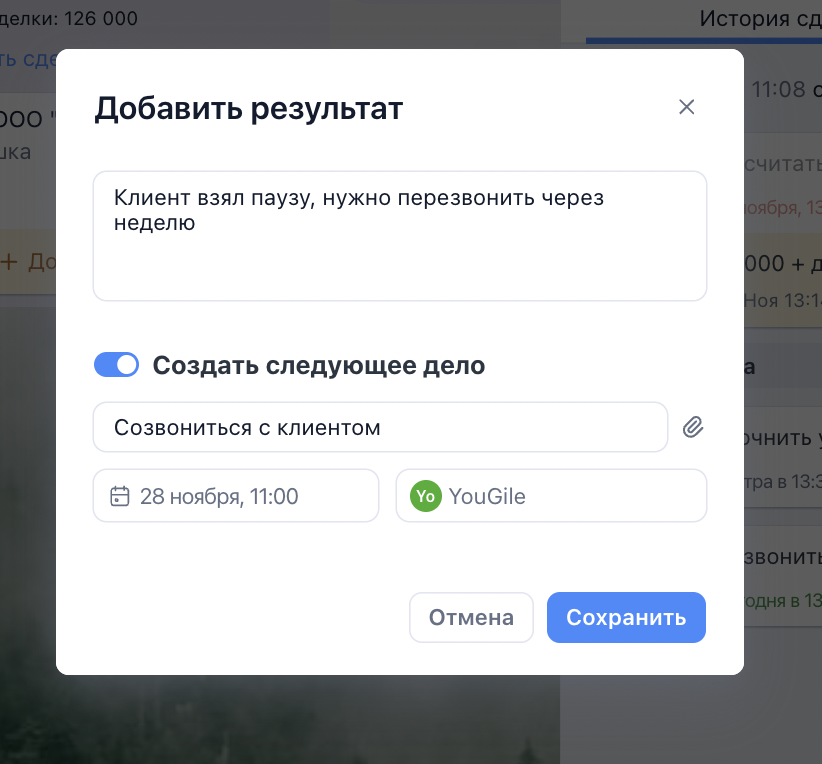This screenshot has width=822, height=764.
Task: Close the Добавить результат dialog with X
Action: click(x=686, y=108)
